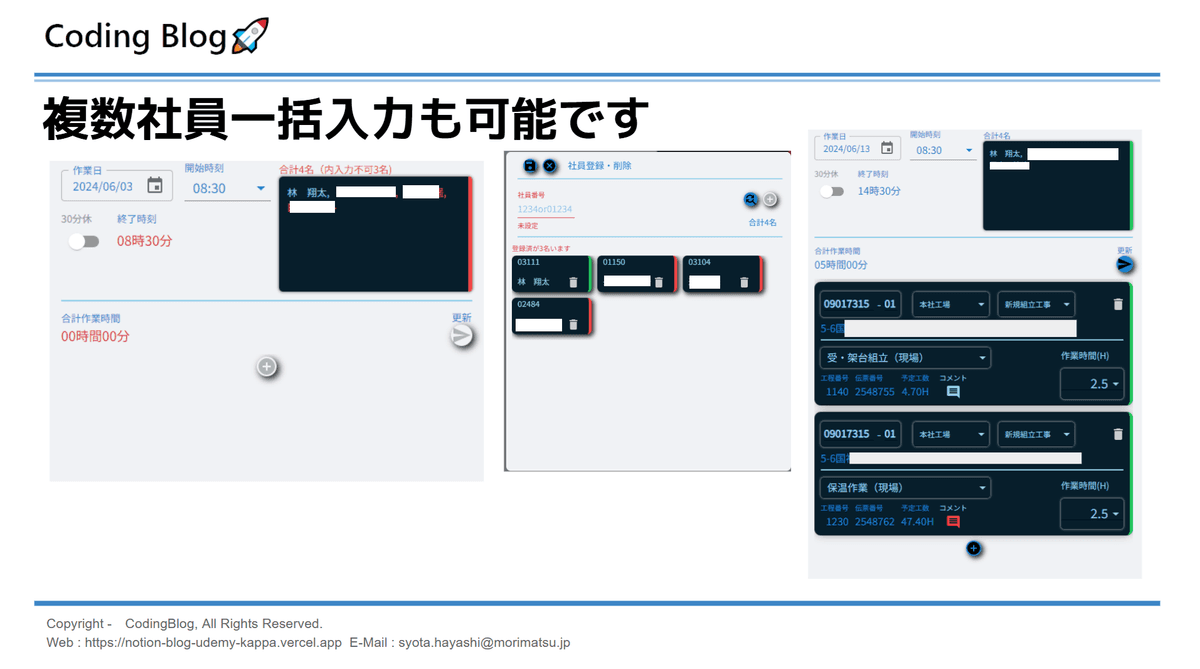
Task: Enable the 30分休 switch in right panel
Action: pyautogui.click(x=830, y=192)
